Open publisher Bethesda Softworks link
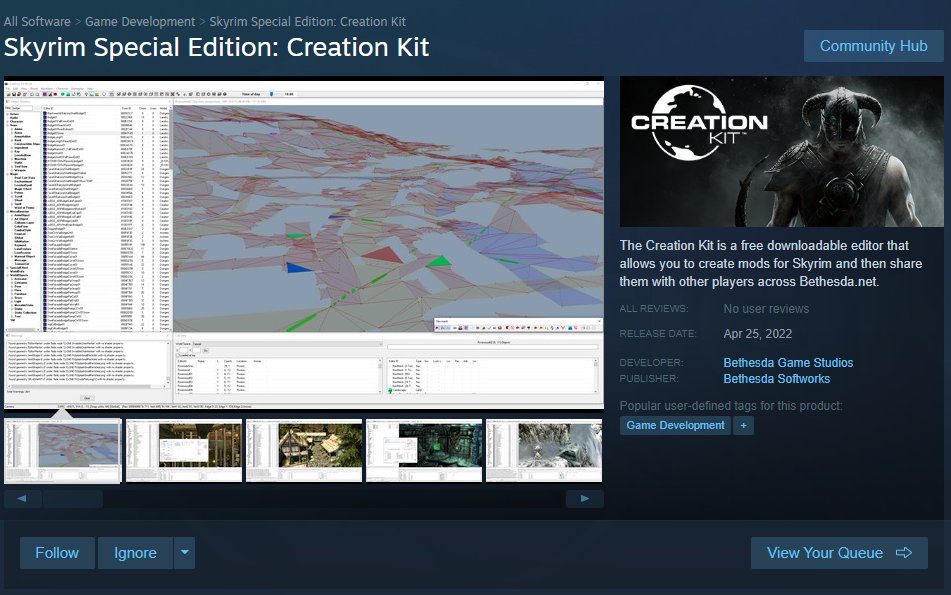This screenshot has width=951, height=595. (x=776, y=378)
